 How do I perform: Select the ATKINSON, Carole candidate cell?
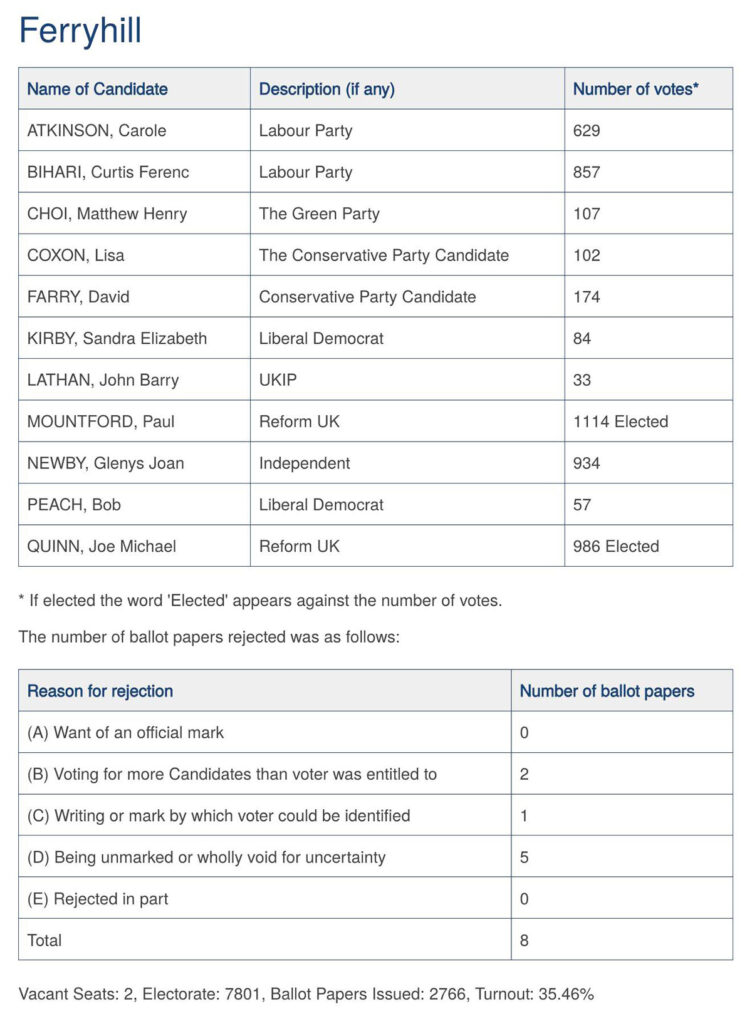click(134, 130)
